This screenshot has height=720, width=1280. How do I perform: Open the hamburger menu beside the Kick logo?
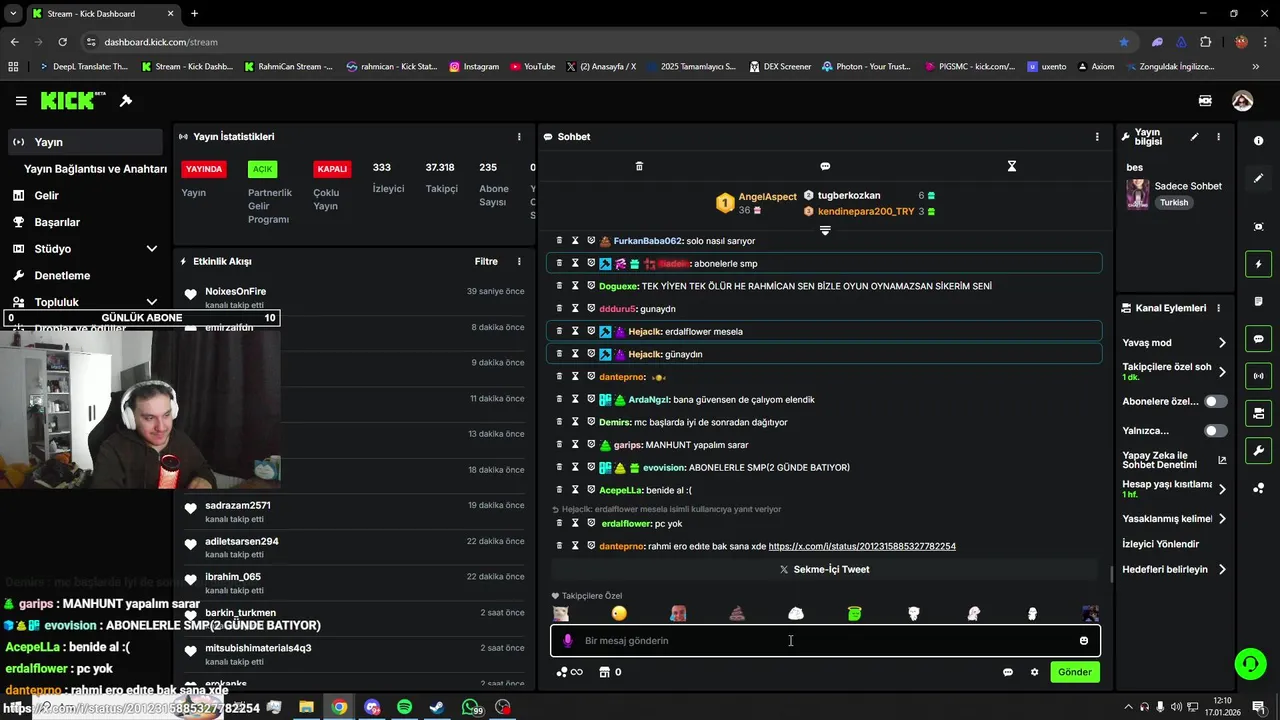pos(21,101)
